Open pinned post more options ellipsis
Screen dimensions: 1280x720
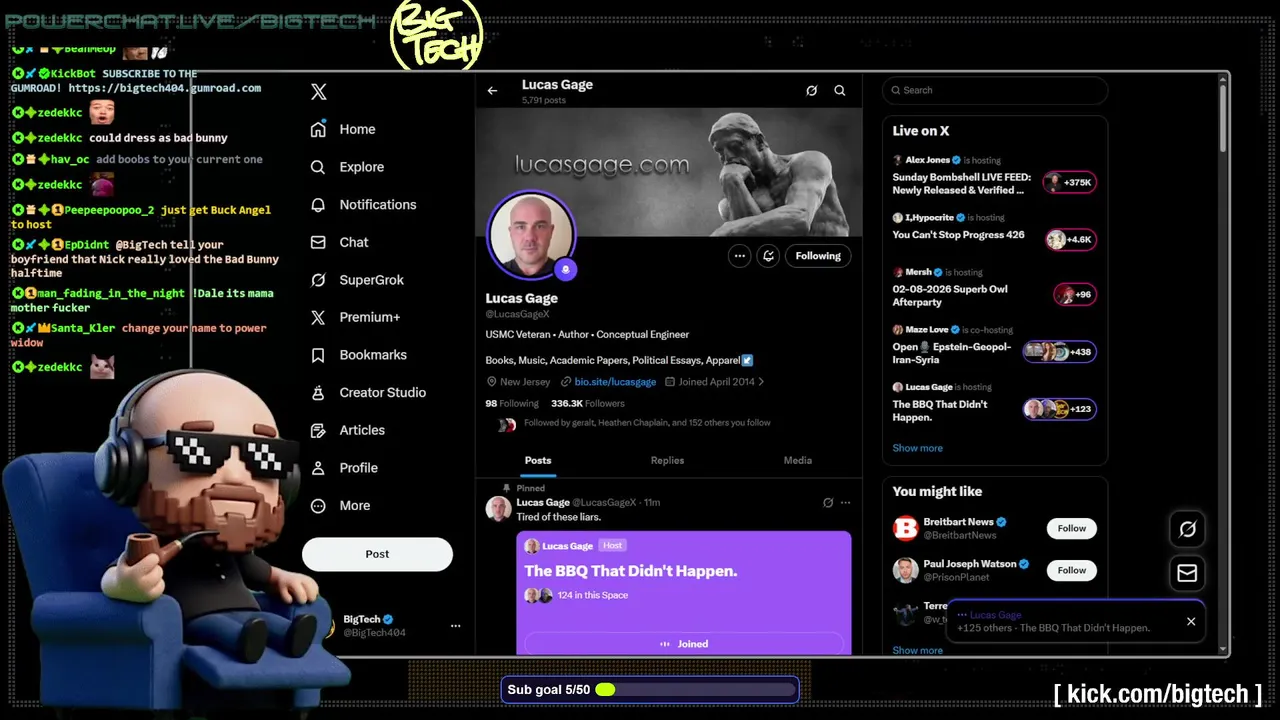point(845,503)
